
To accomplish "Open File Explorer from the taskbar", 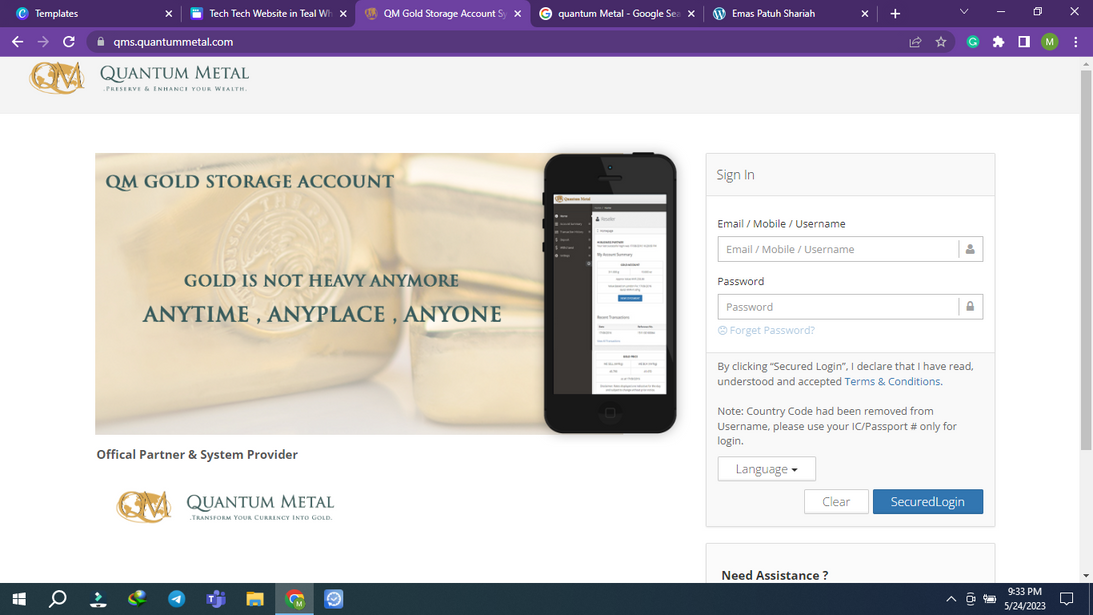I will [x=255, y=599].
